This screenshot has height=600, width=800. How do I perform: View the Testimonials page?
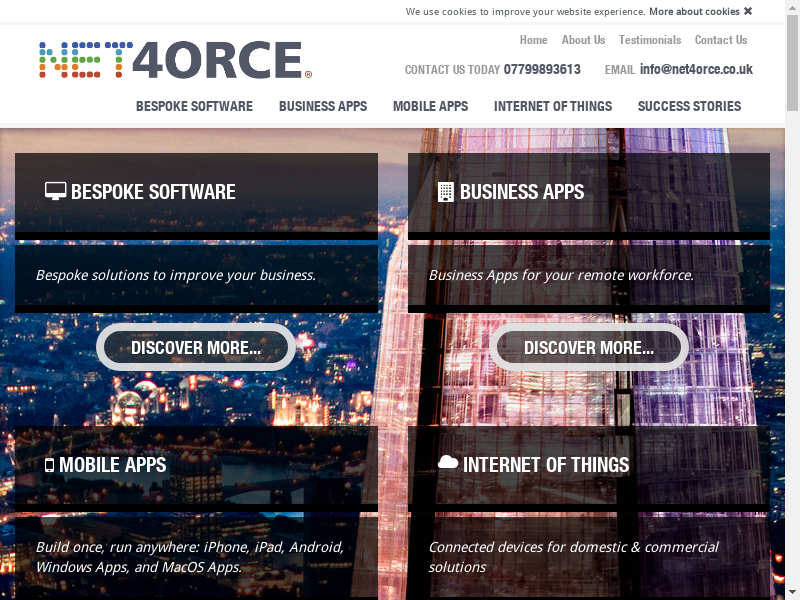pyautogui.click(x=649, y=40)
